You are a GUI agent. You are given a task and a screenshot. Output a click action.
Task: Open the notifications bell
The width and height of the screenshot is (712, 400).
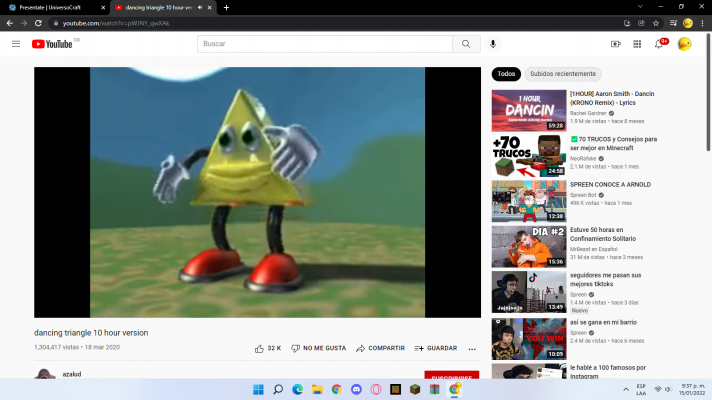659,44
